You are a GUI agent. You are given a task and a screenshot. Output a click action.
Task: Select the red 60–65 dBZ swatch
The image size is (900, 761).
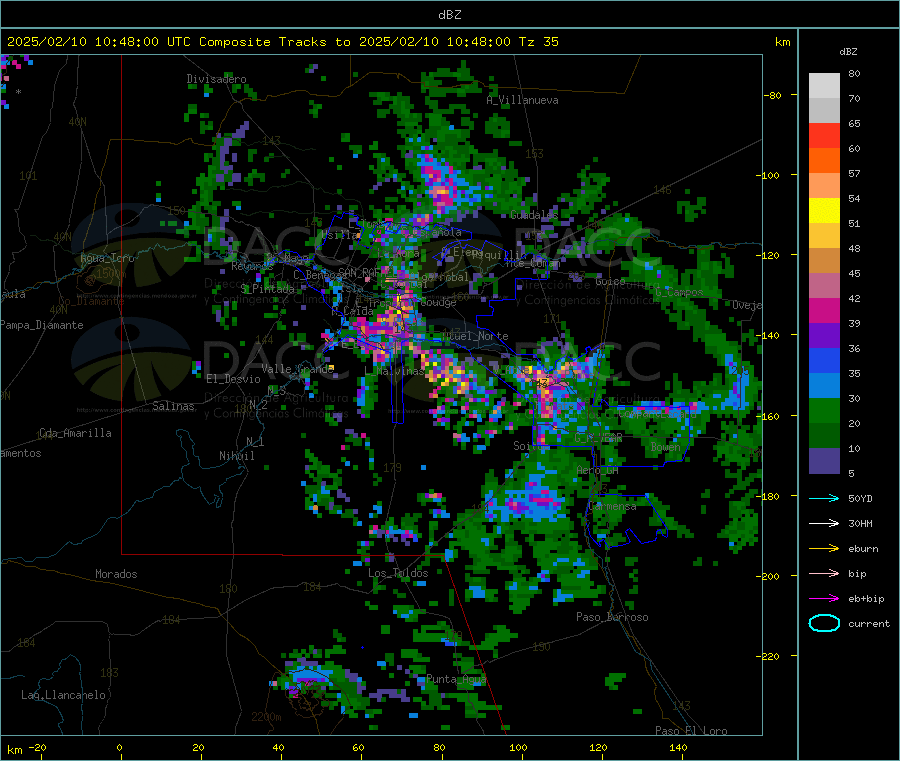(x=824, y=135)
